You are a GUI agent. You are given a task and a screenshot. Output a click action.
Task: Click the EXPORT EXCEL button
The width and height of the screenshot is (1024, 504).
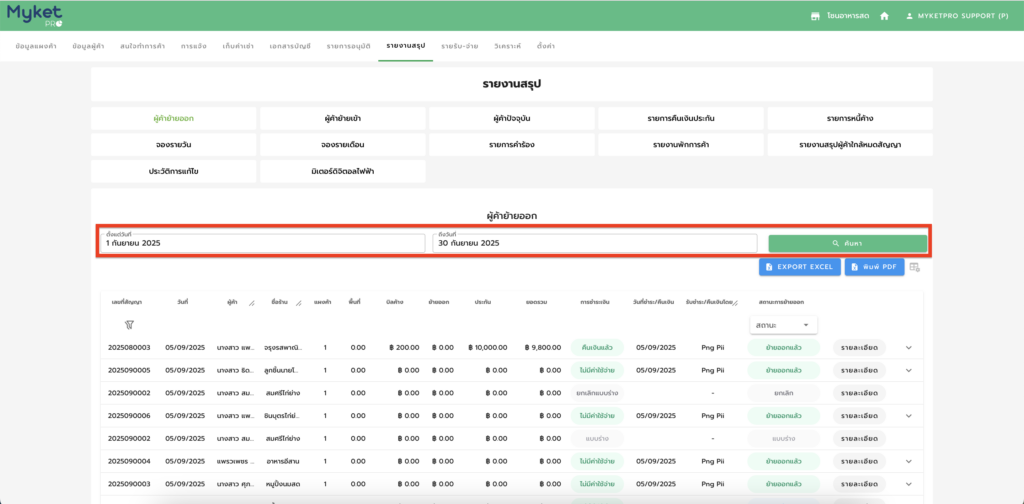pyautogui.click(x=800, y=267)
